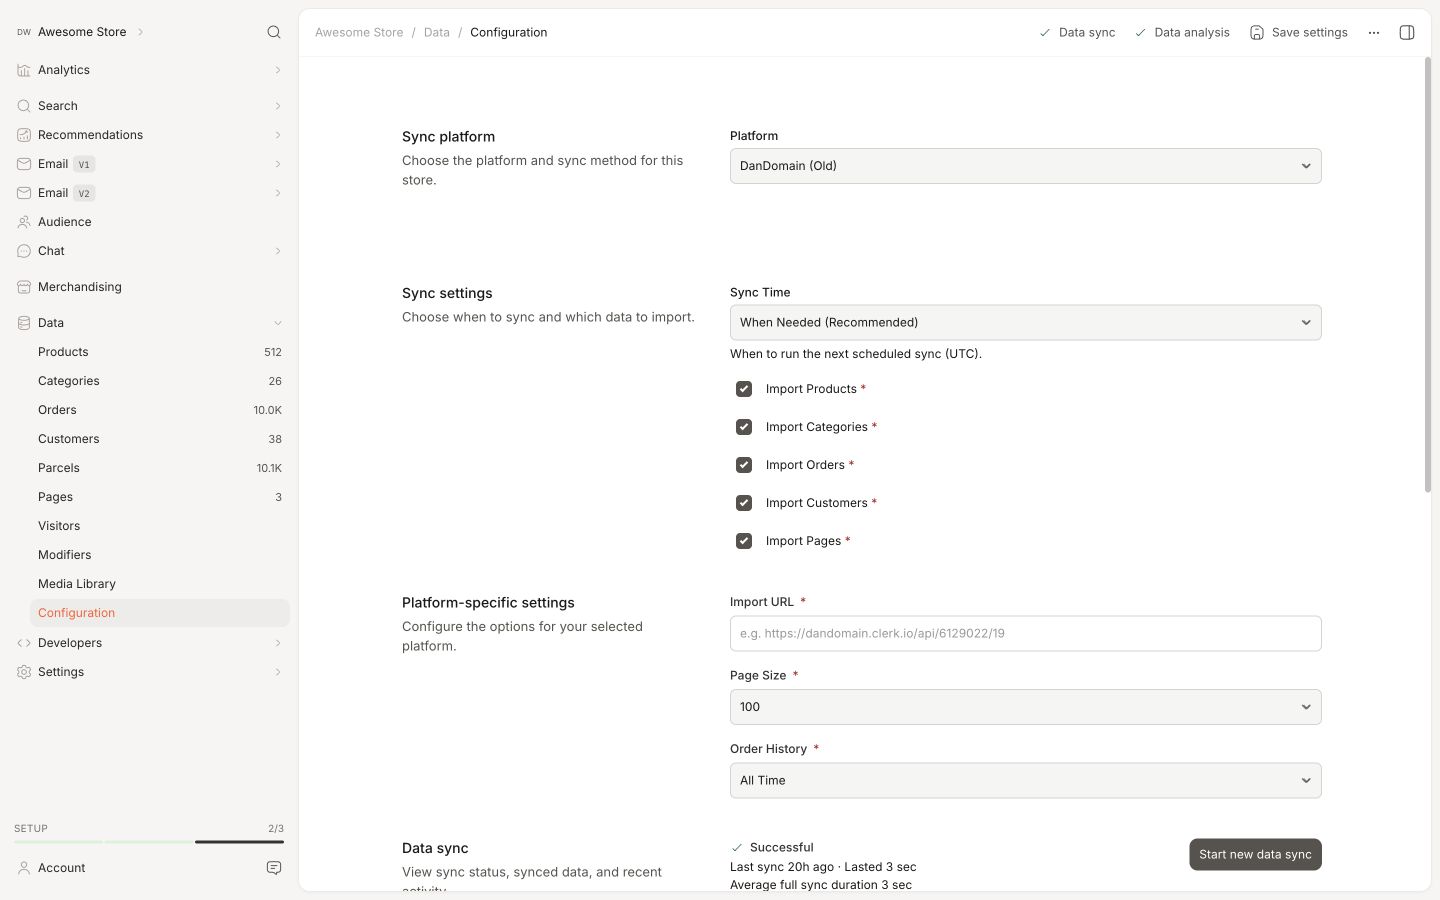Open the Platform dropdown showing DanDomain (Old)

(x=1025, y=166)
